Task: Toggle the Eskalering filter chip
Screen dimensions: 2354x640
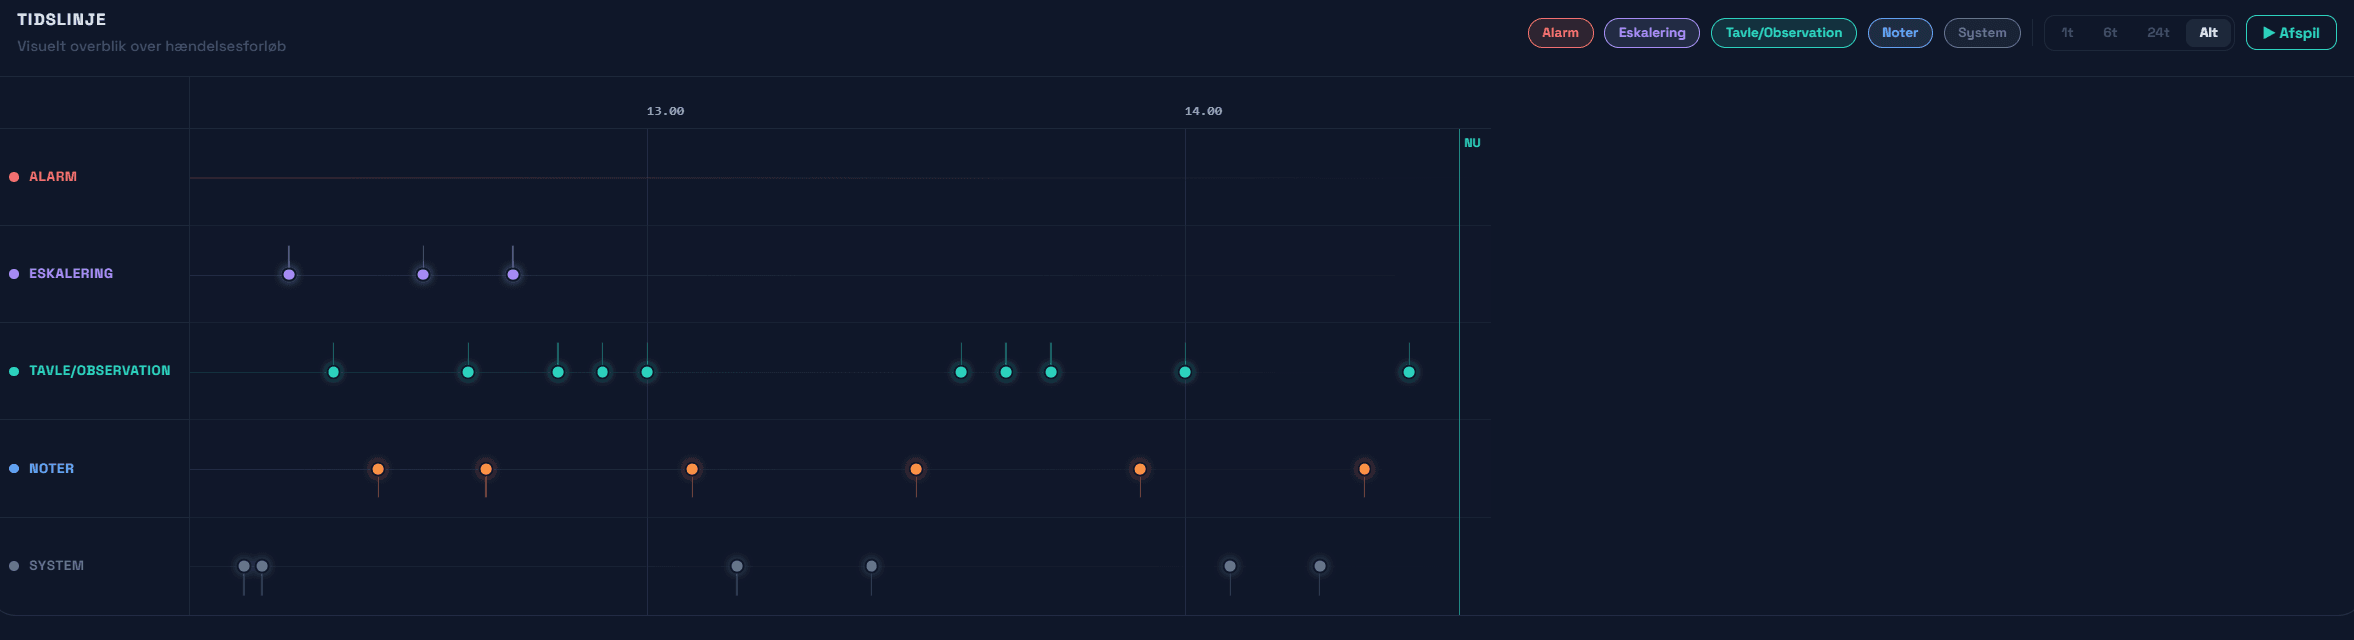Action: pyautogui.click(x=1651, y=33)
